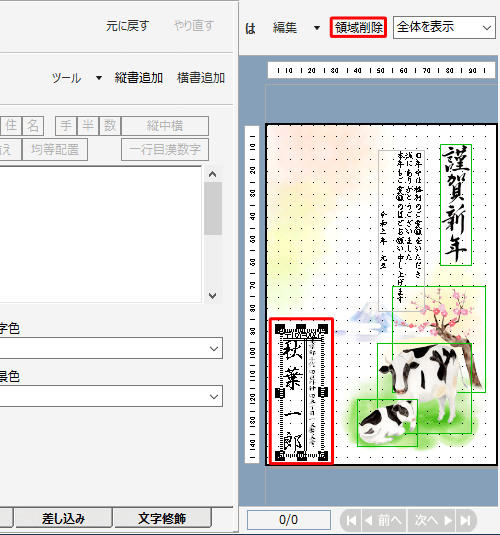Click the bottom-left resize handle of sender frame
This screenshot has width=500, height=535.
coord(280,456)
